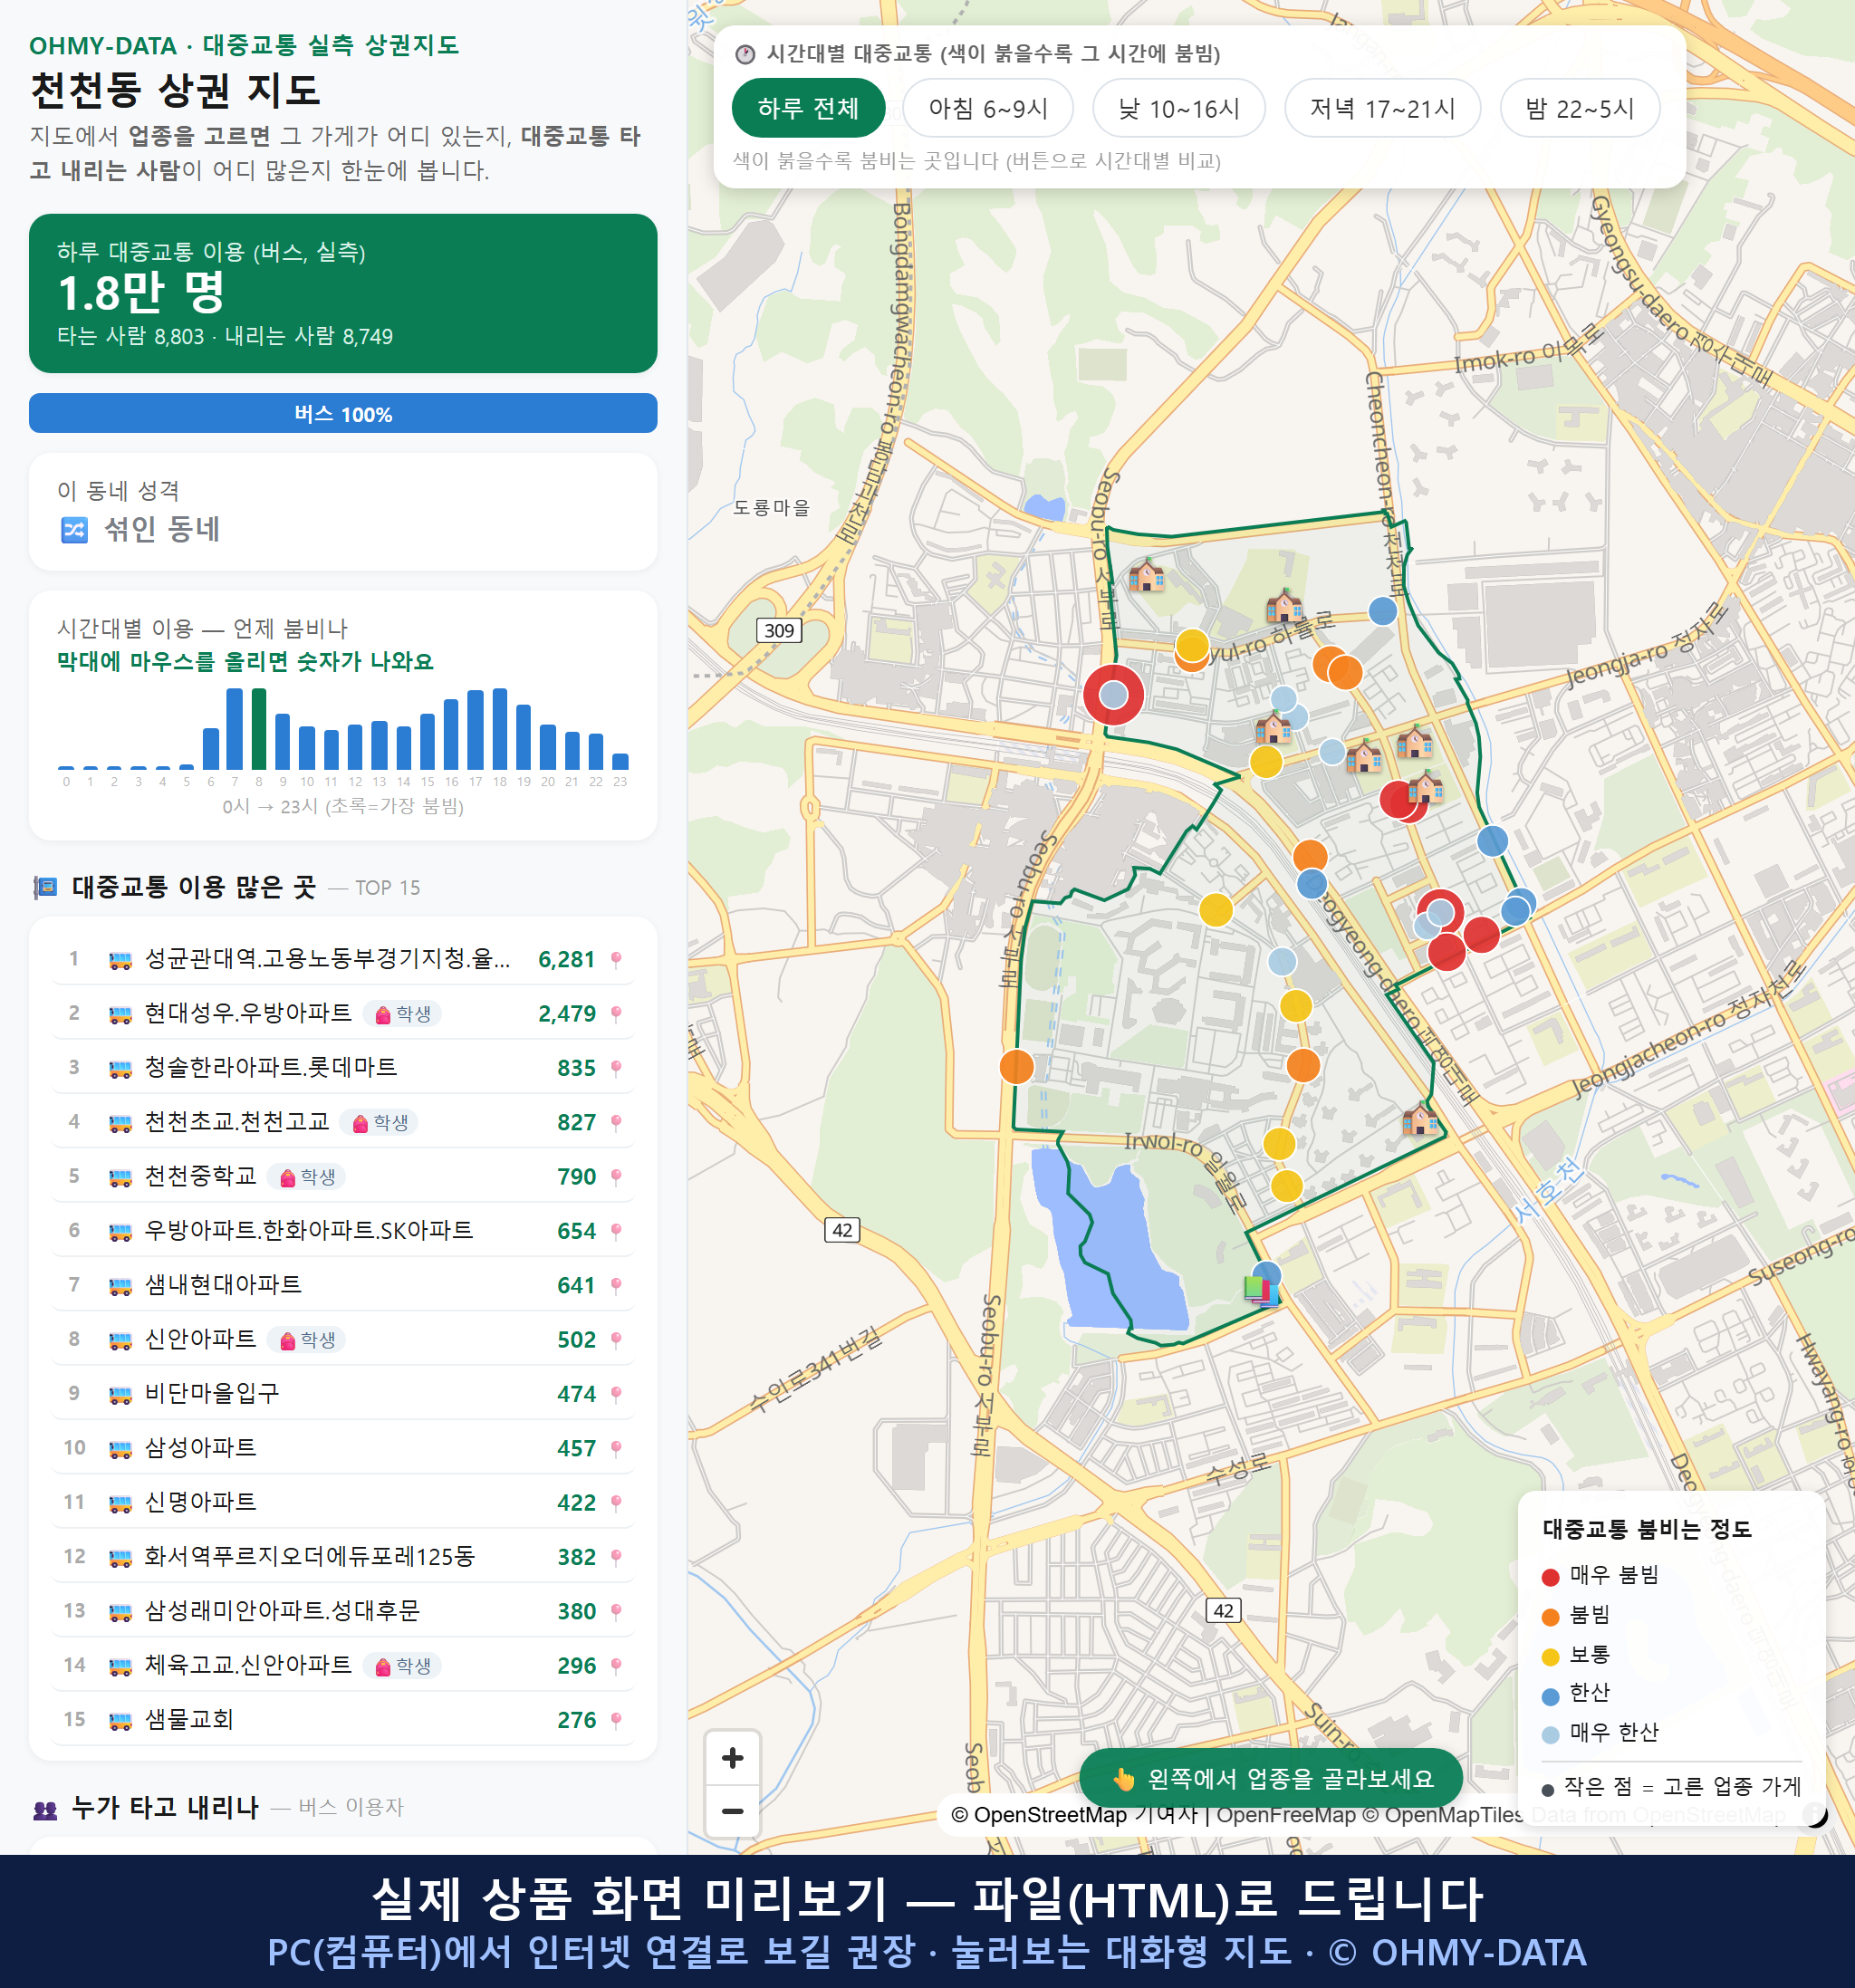Screen dimensions: 1855x1988
Task: Click the light blue 매우 한산 legend swatch
Action: coord(1551,1735)
